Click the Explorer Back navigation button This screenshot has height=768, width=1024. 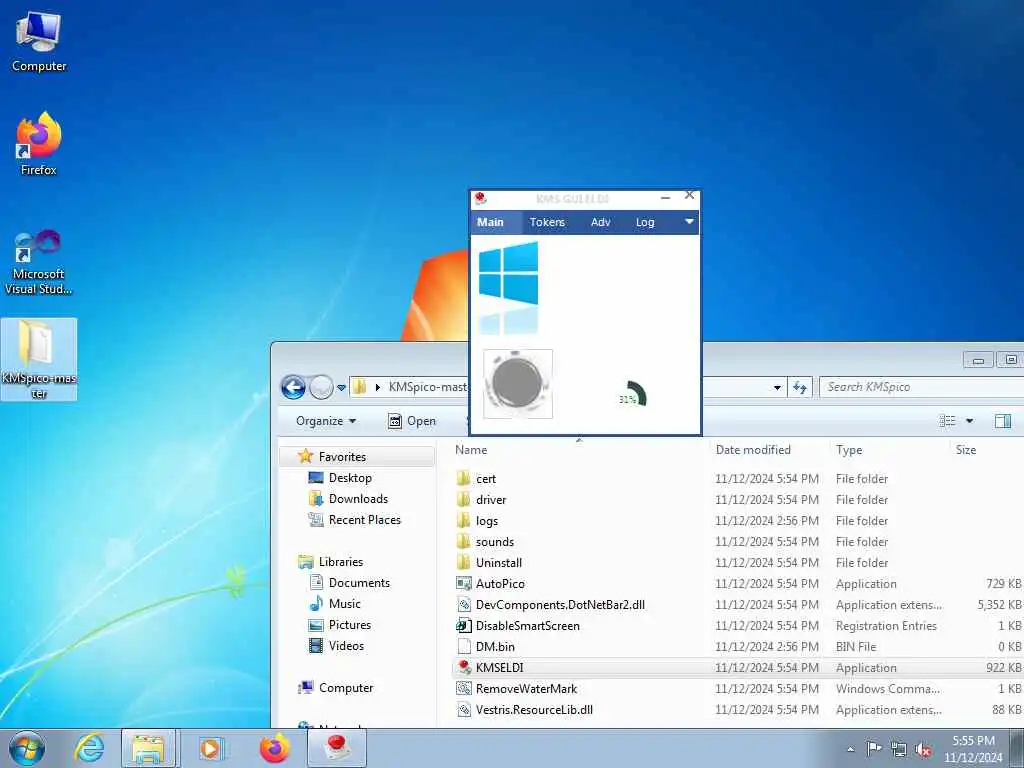tap(293, 387)
